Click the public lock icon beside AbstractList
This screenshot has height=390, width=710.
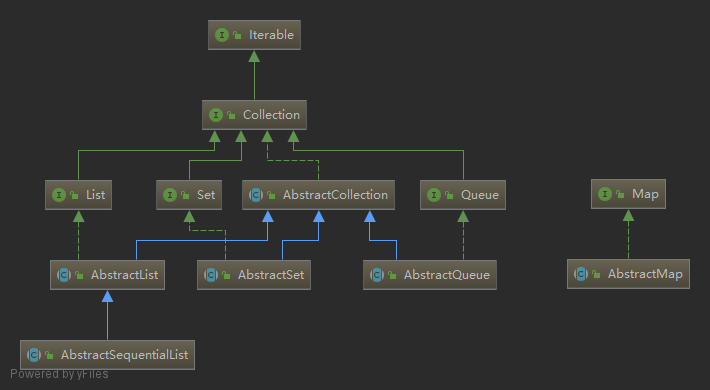pyautogui.click(x=79, y=275)
